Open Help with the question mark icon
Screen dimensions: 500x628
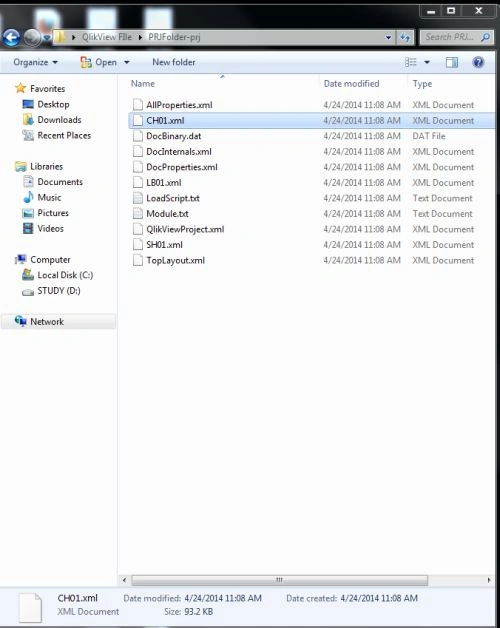click(478, 62)
